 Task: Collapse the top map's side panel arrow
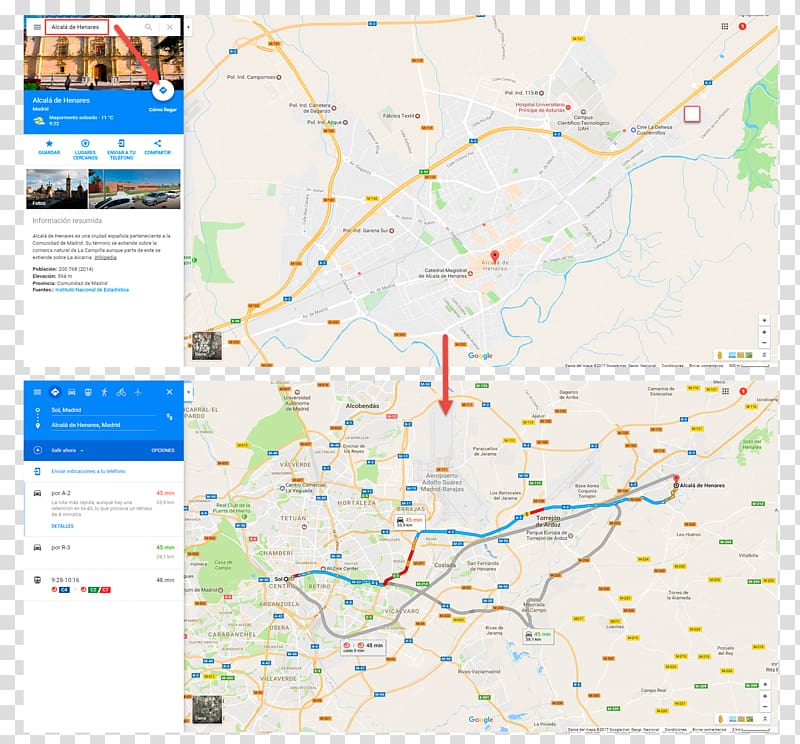[188, 27]
